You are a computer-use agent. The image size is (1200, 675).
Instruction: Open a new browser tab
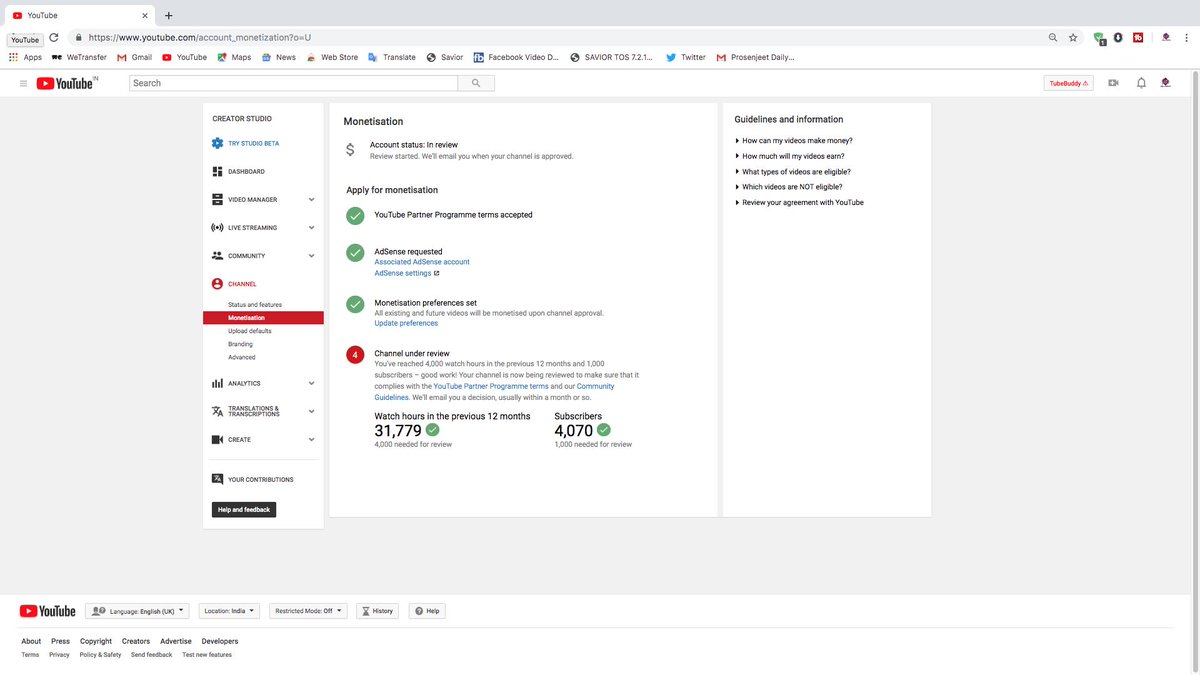pyautogui.click(x=168, y=15)
